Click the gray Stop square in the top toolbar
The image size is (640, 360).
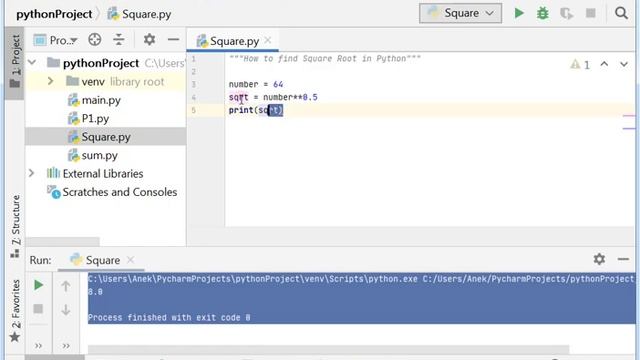[590, 13]
